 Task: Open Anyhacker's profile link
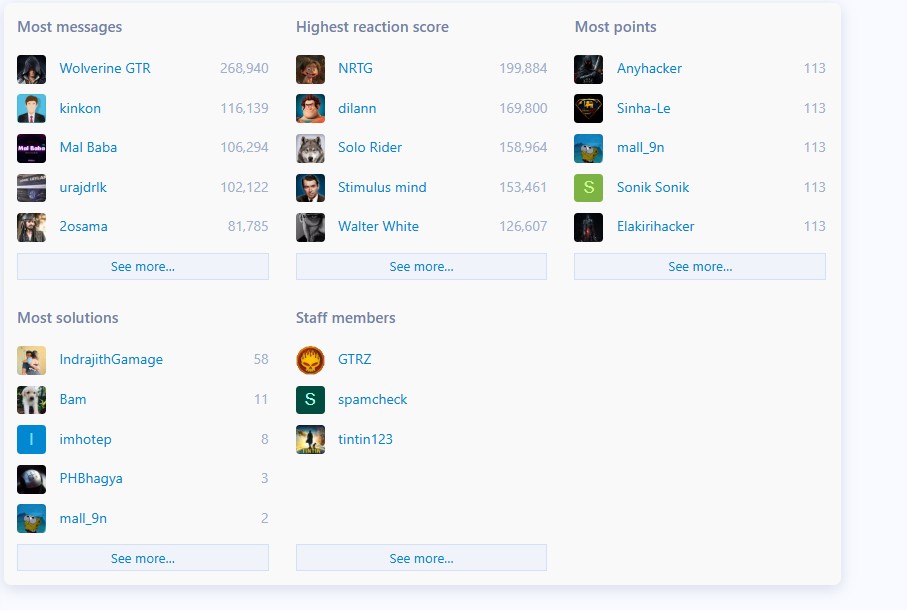click(649, 68)
